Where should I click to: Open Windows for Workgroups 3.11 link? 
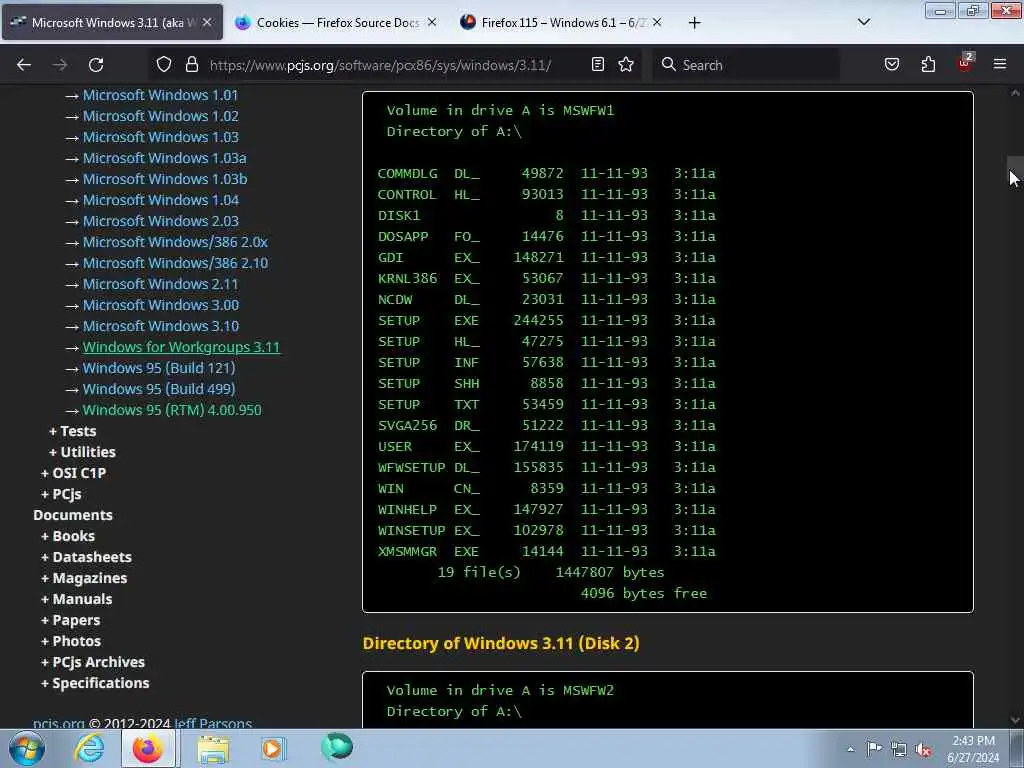pos(181,347)
